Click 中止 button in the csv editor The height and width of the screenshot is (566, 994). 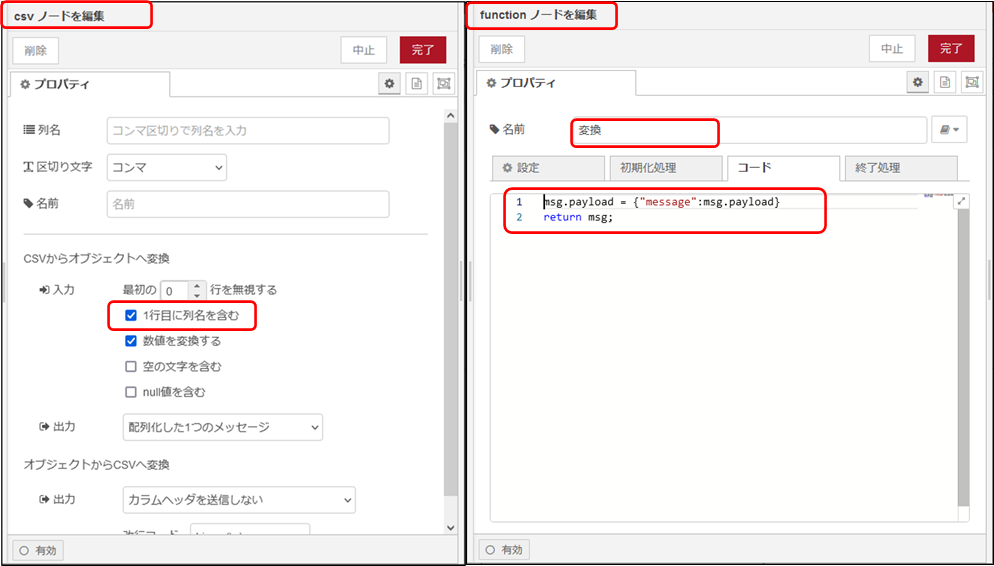(x=364, y=51)
